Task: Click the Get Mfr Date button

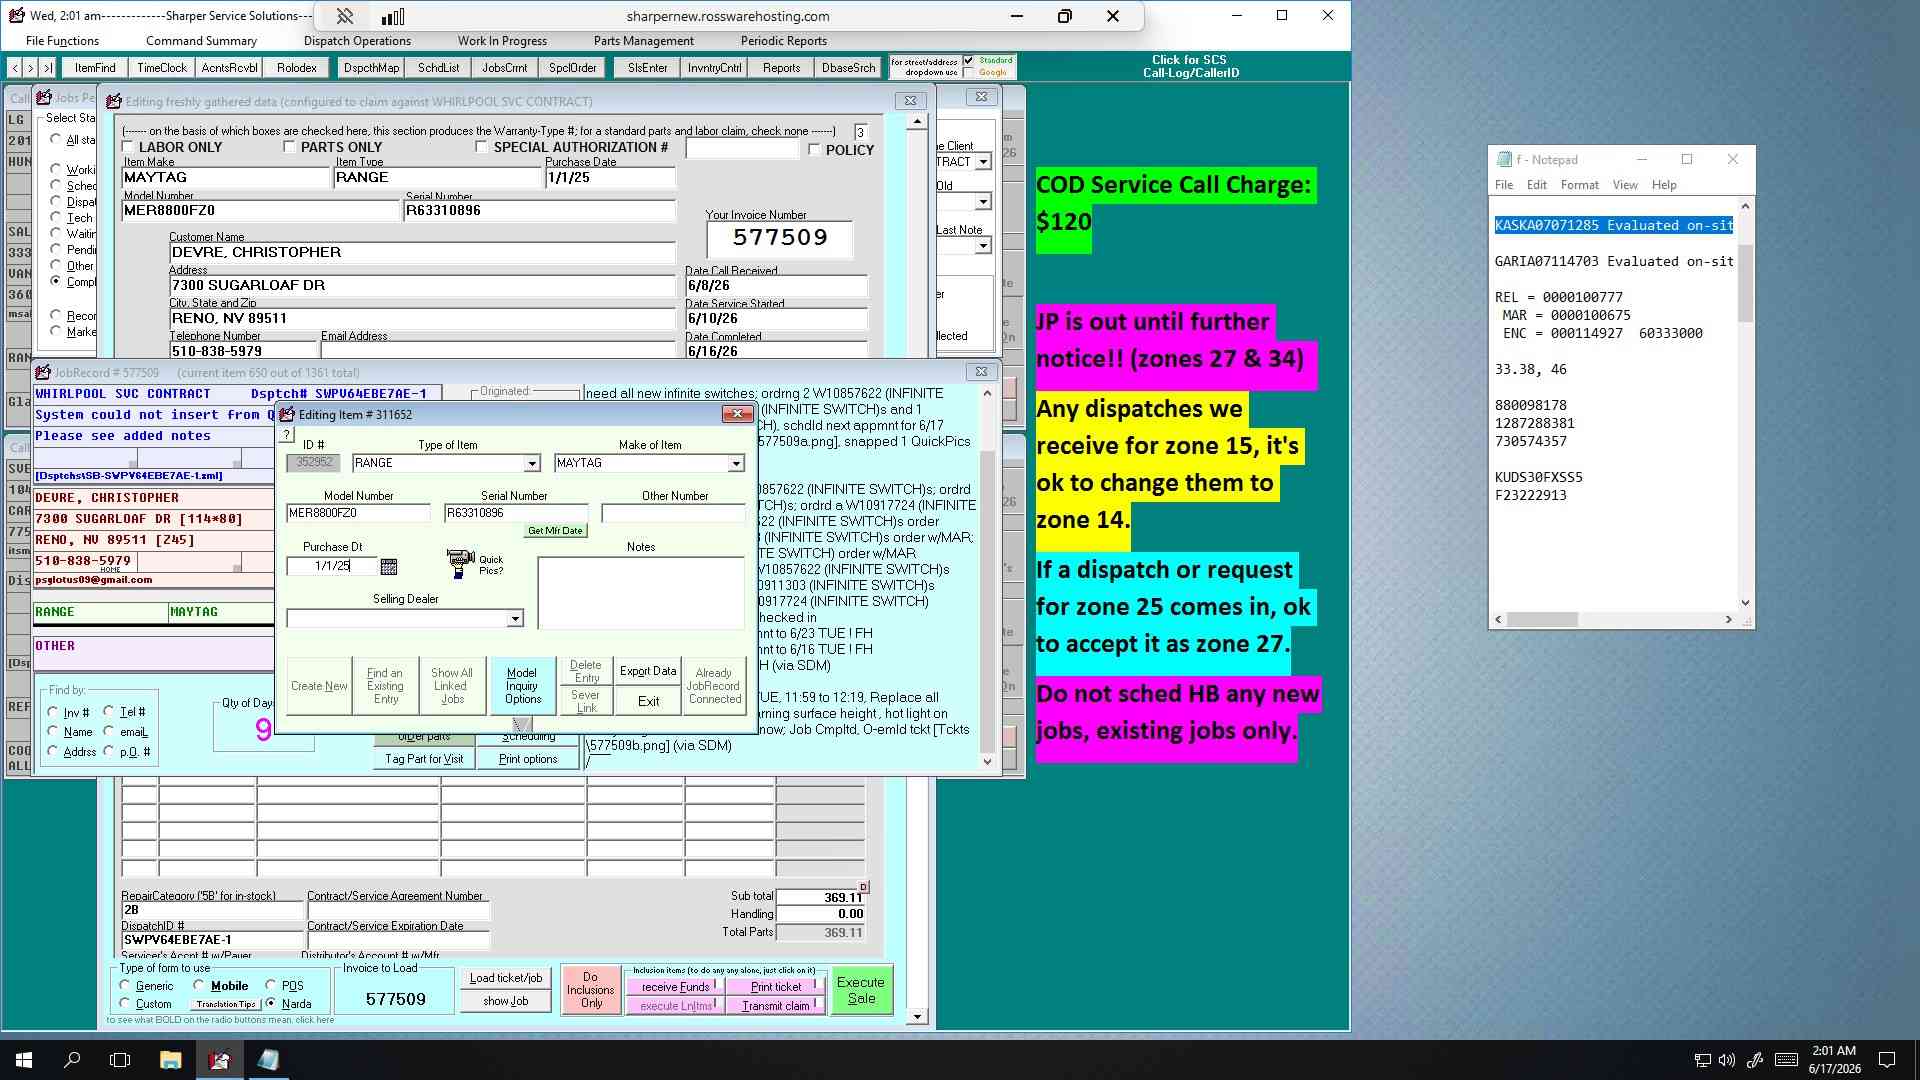Action: click(x=555, y=531)
